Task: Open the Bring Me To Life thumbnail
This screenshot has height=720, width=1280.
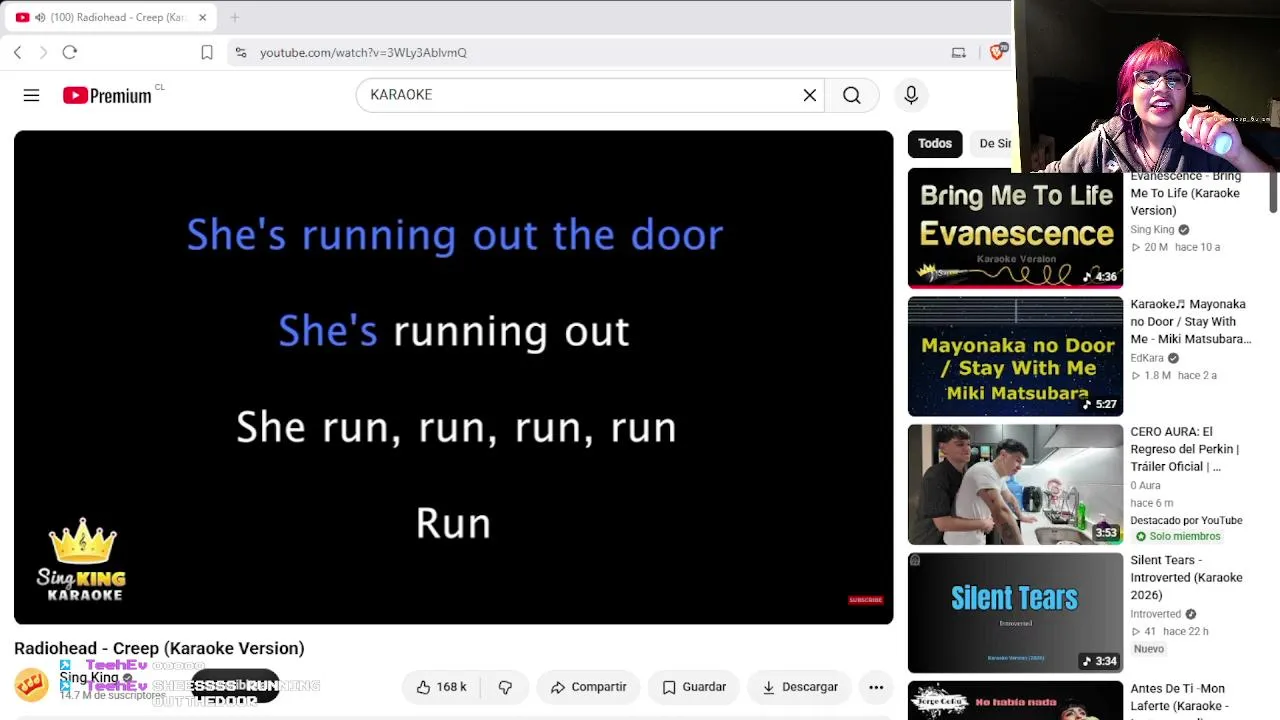Action: coord(1015,228)
